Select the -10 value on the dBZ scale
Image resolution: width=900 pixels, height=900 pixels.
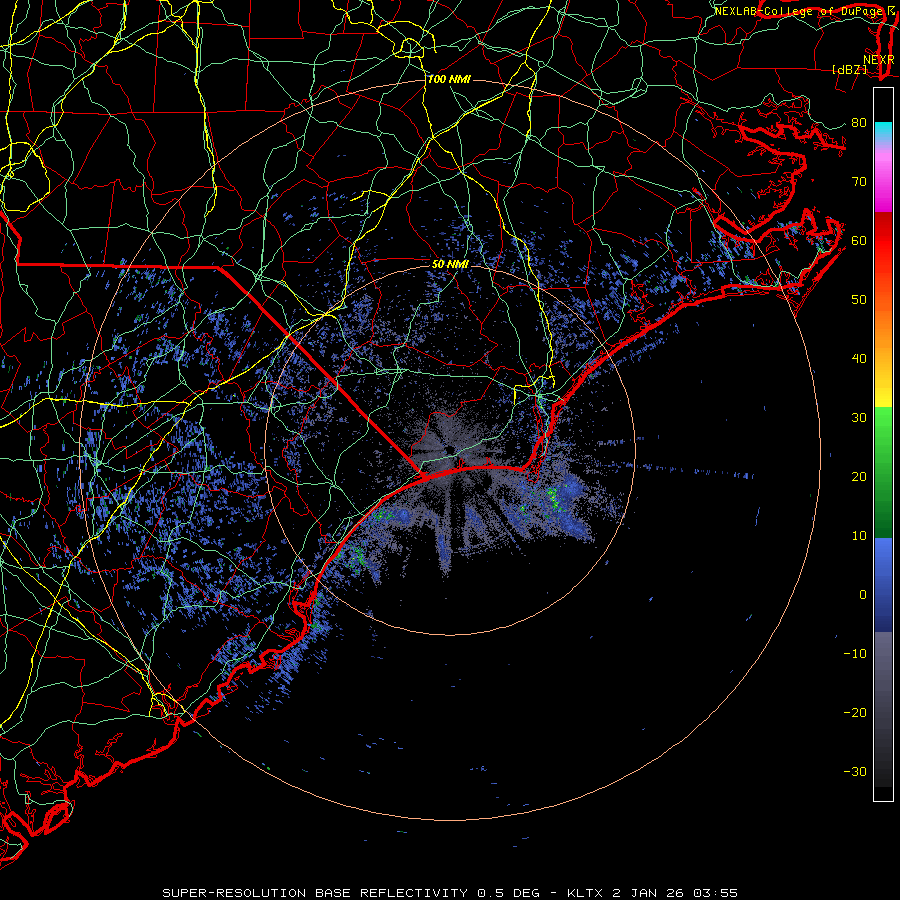855,654
